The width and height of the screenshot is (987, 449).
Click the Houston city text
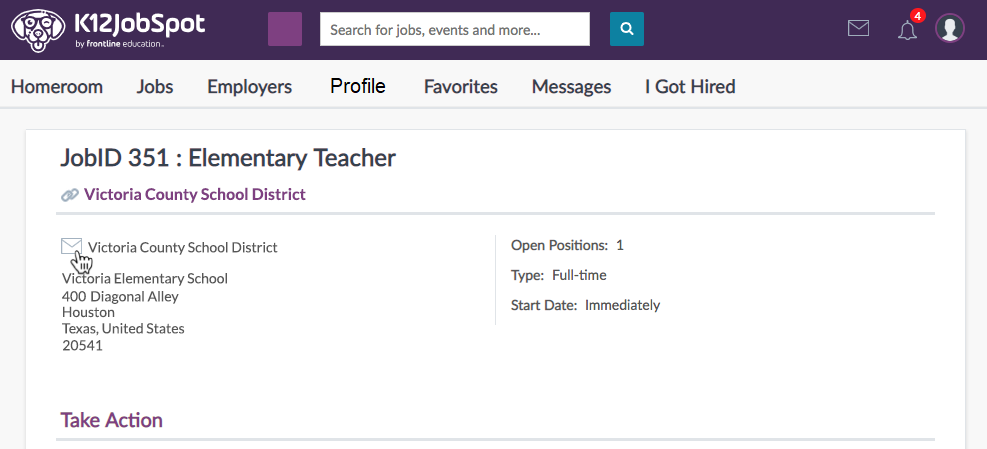[88, 312]
